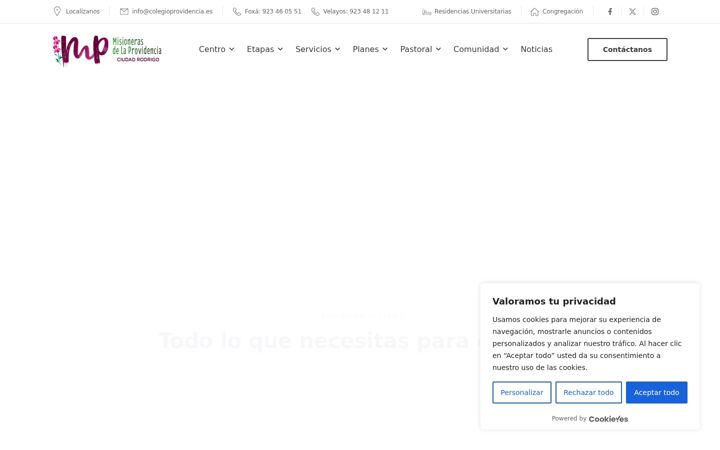Expand the chevron next to Etapas
Image resolution: width=720 pixels, height=450 pixels.
pyautogui.click(x=280, y=49)
